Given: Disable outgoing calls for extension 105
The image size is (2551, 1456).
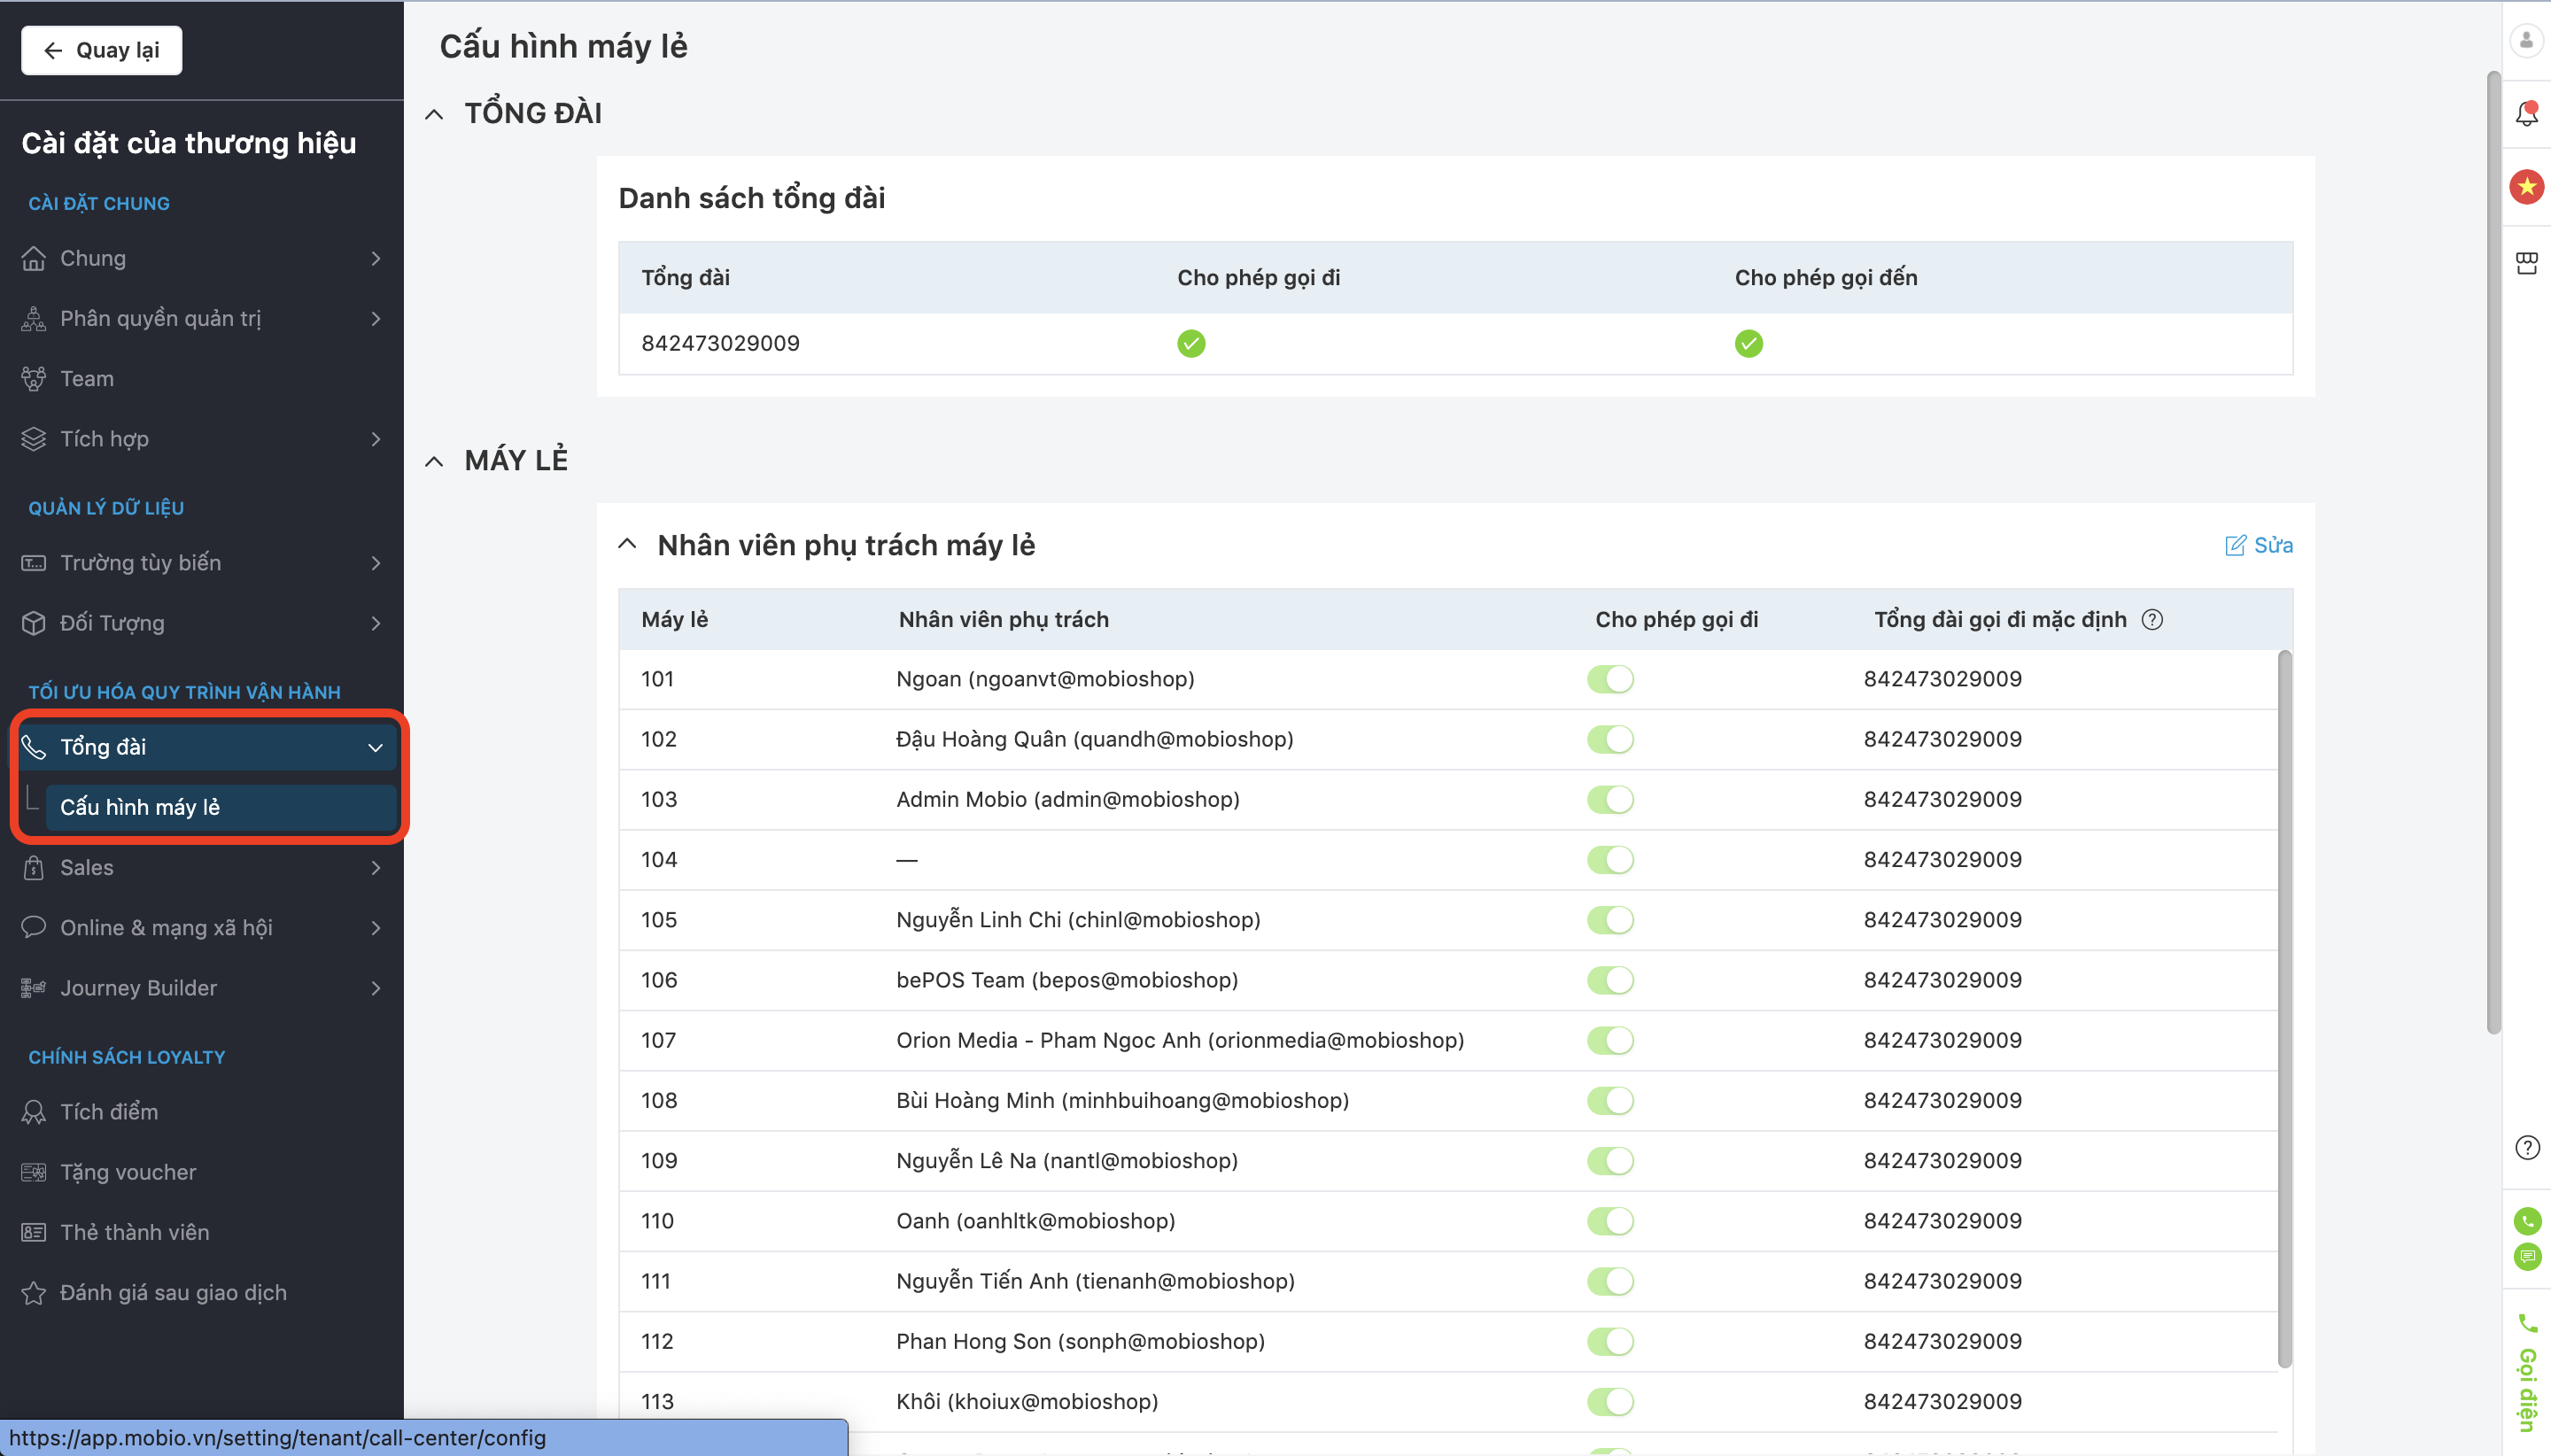Looking at the screenshot, I should pyautogui.click(x=1609, y=920).
